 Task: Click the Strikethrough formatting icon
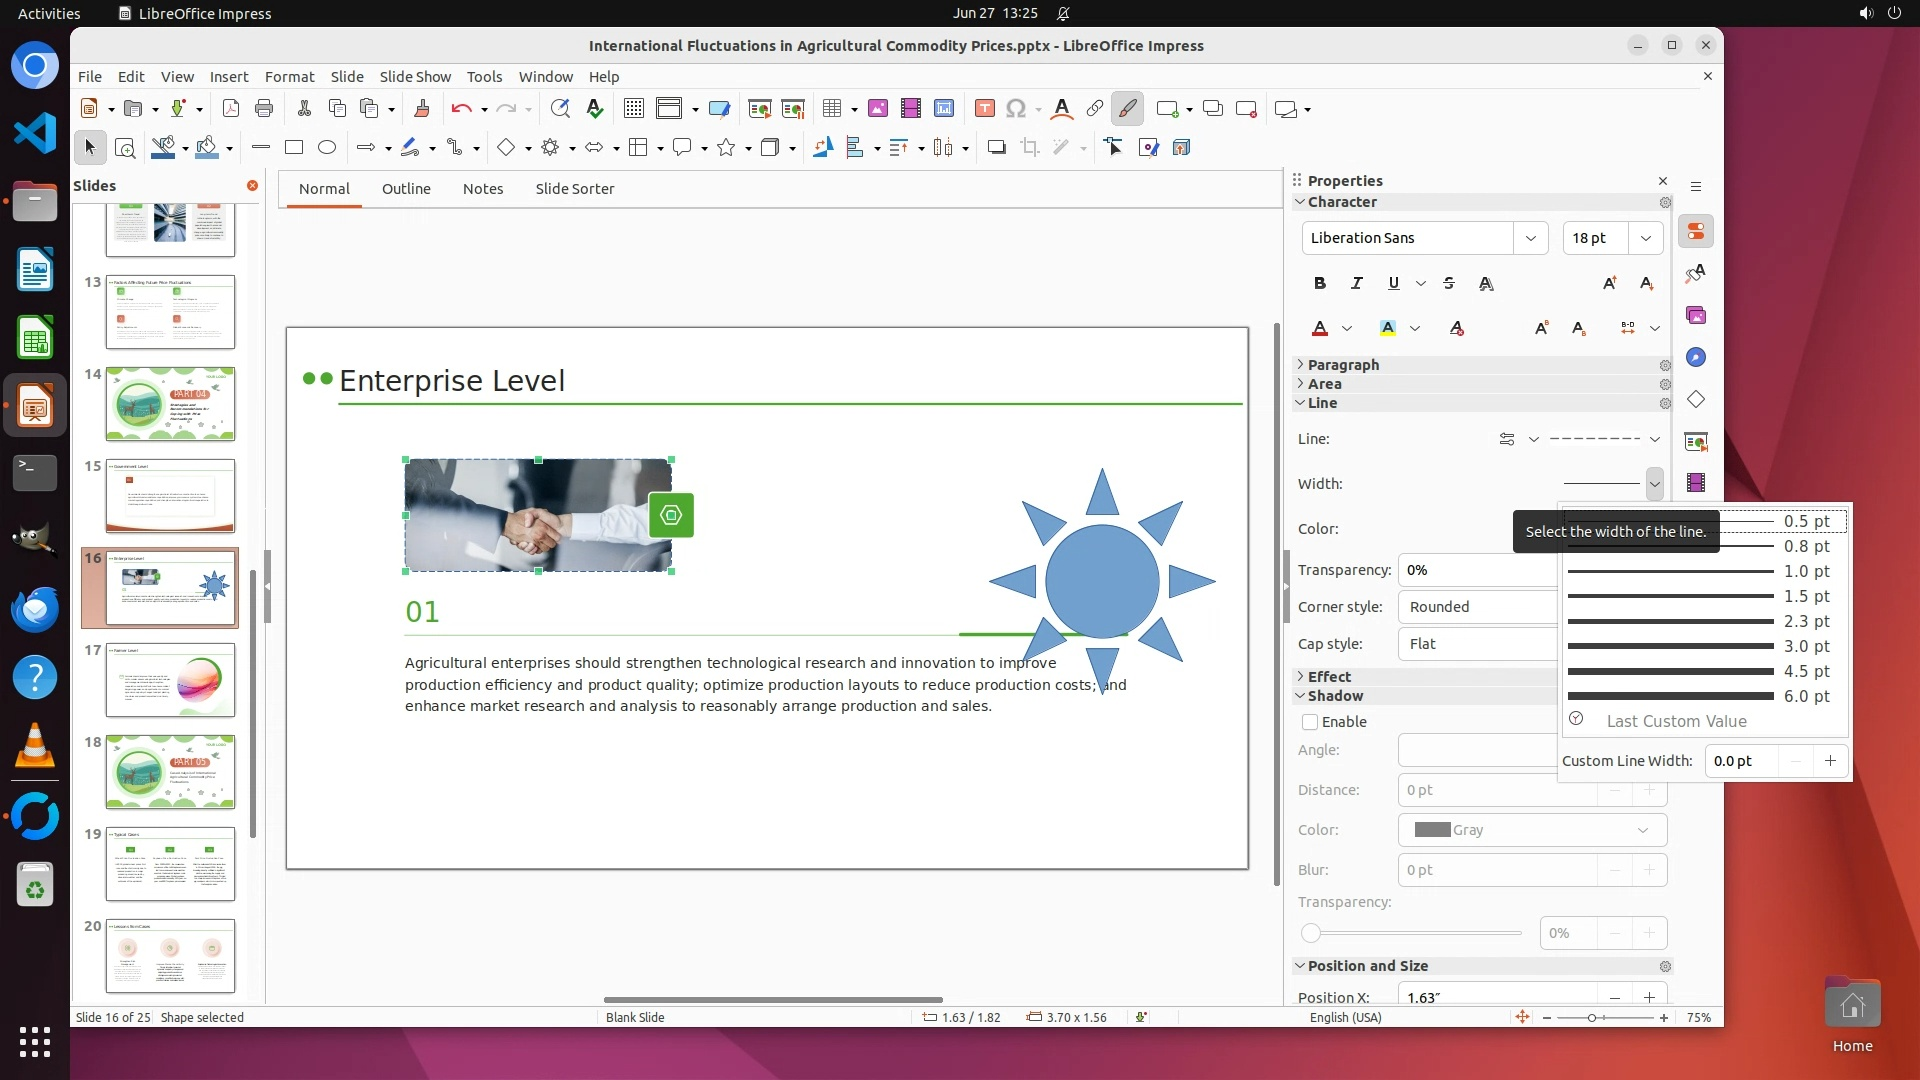point(1449,284)
